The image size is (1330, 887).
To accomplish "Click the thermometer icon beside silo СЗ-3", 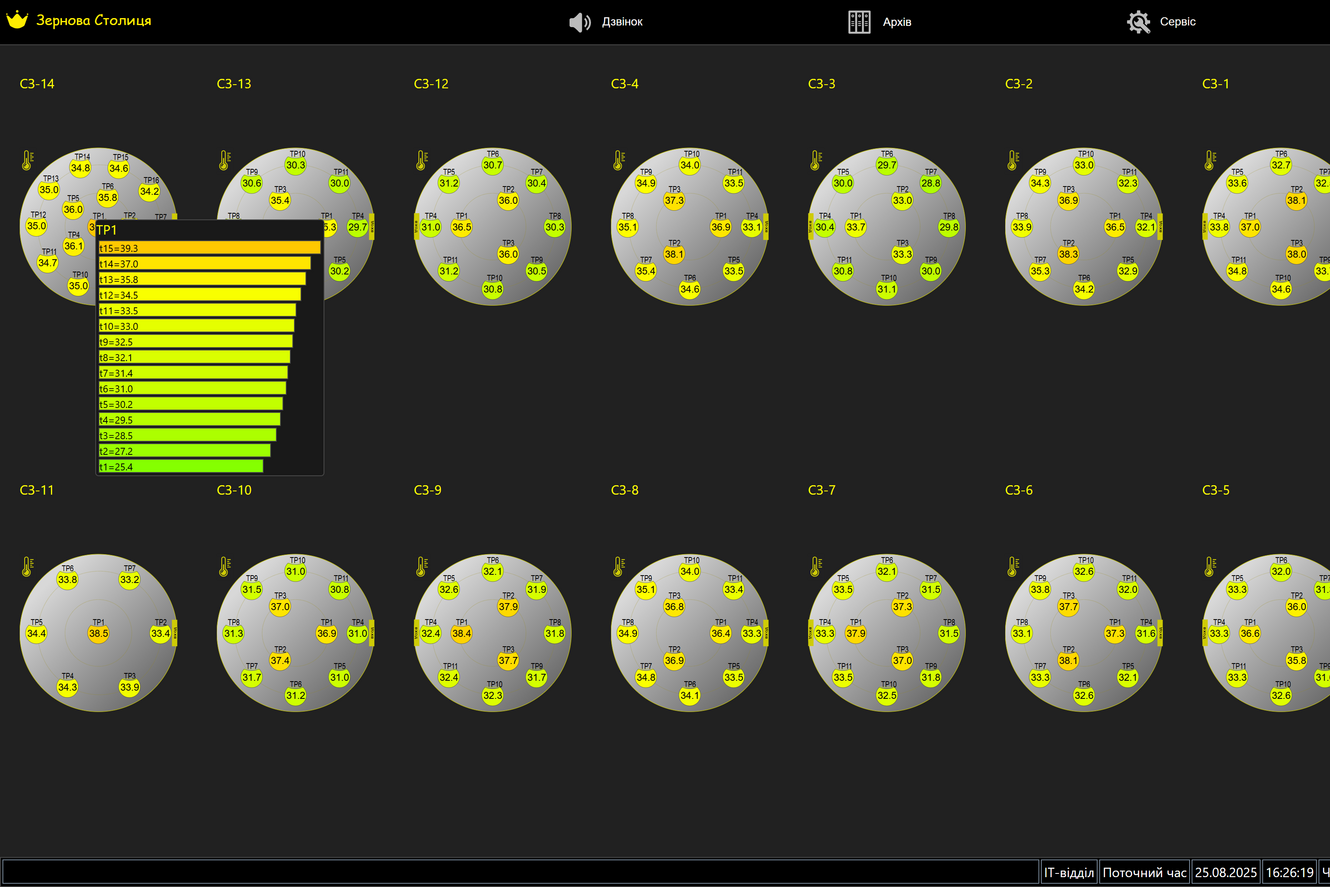I will click(x=815, y=160).
